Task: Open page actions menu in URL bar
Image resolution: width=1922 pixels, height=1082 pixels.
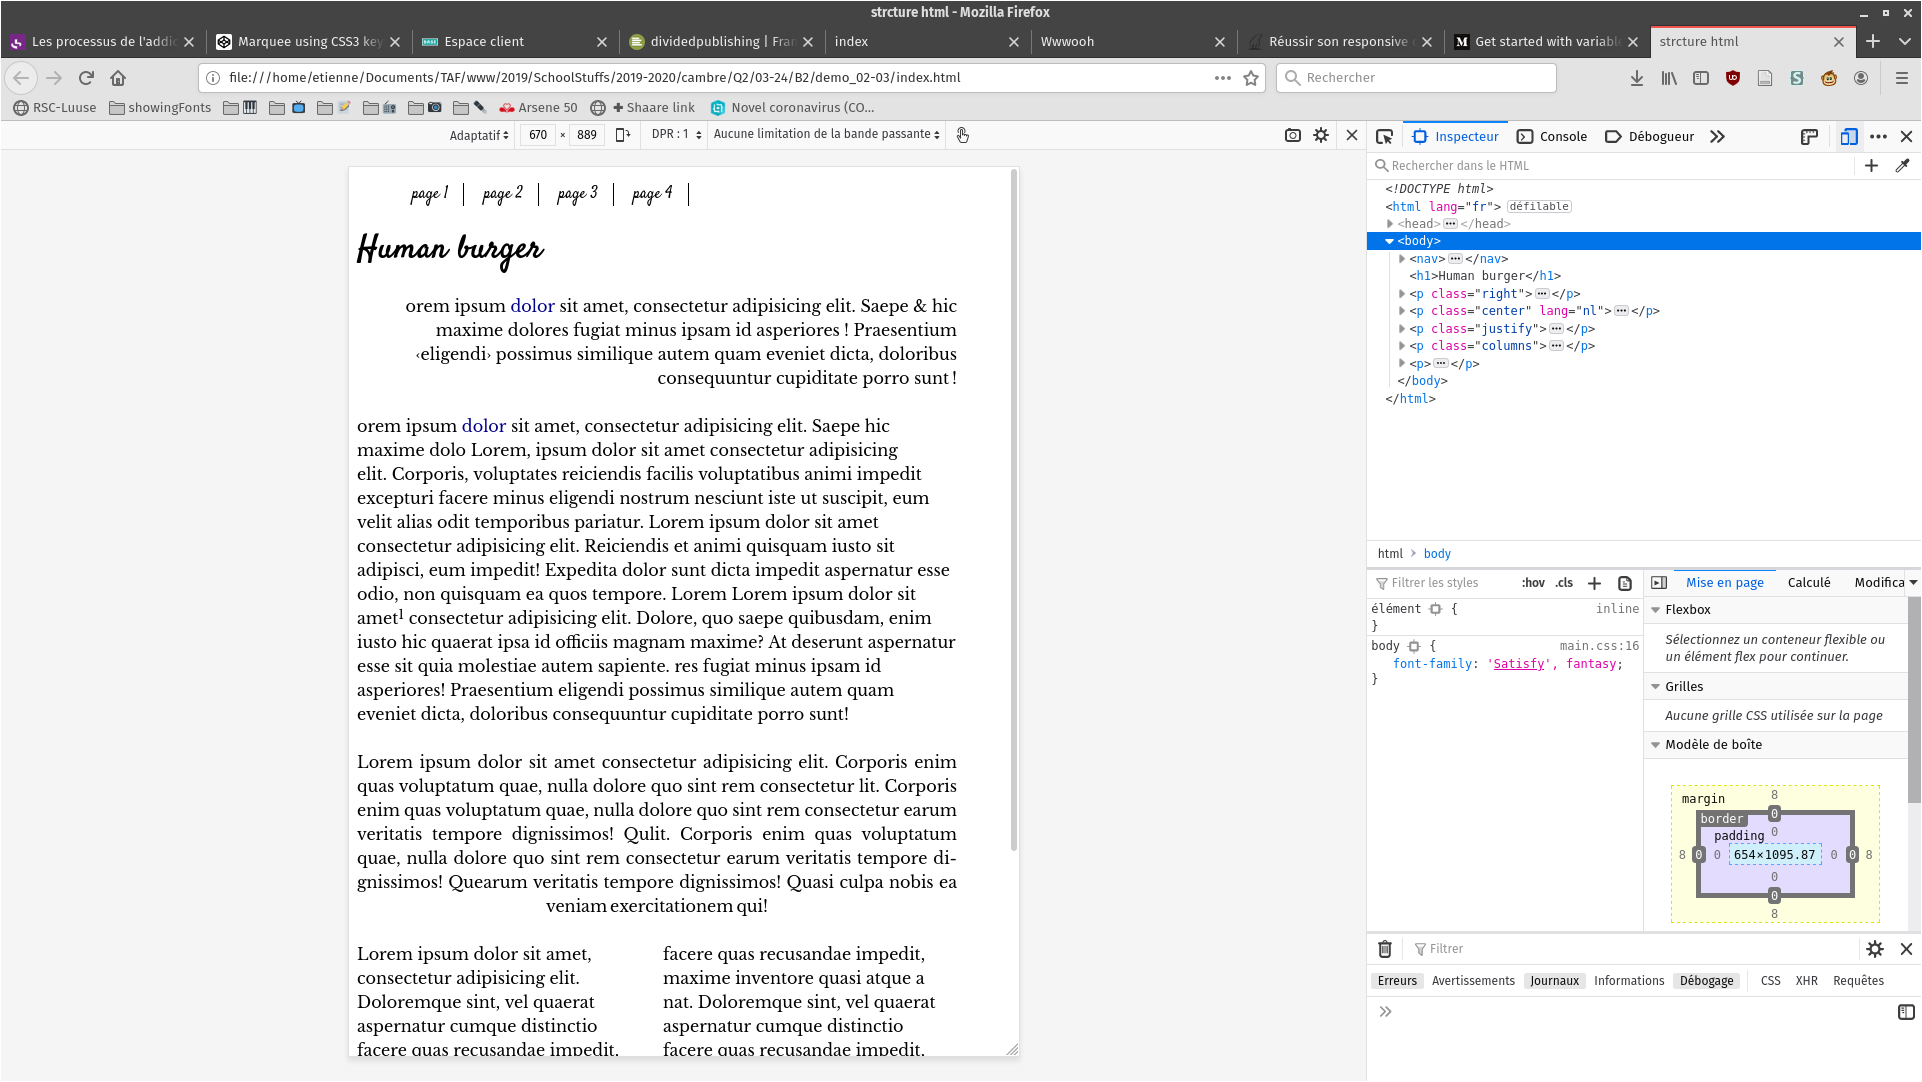Action: 1223,78
